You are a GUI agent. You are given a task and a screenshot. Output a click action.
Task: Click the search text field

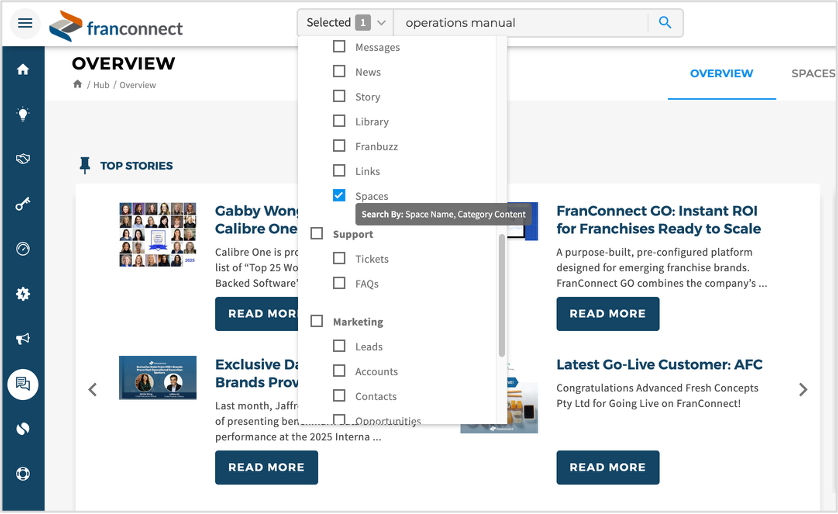(x=520, y=23)
